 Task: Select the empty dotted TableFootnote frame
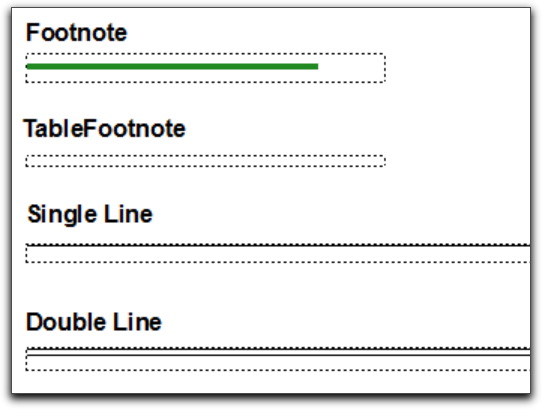click(x=205, y=161)
